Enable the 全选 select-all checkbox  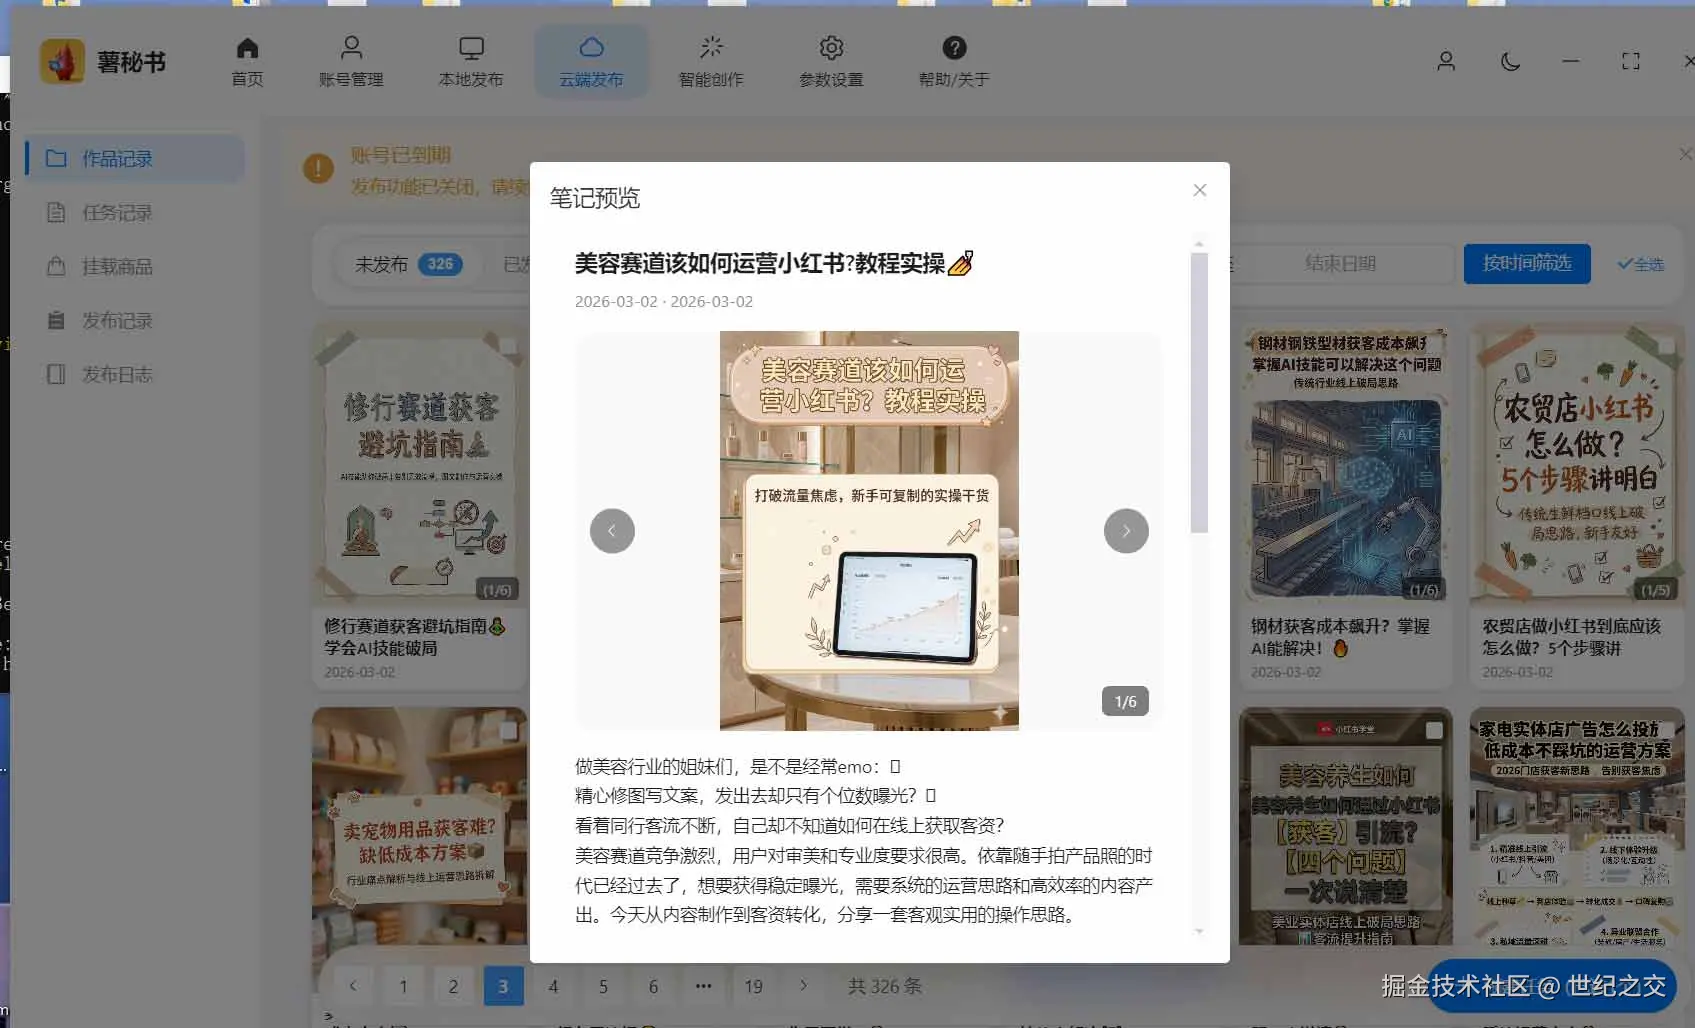point(1639,264)
